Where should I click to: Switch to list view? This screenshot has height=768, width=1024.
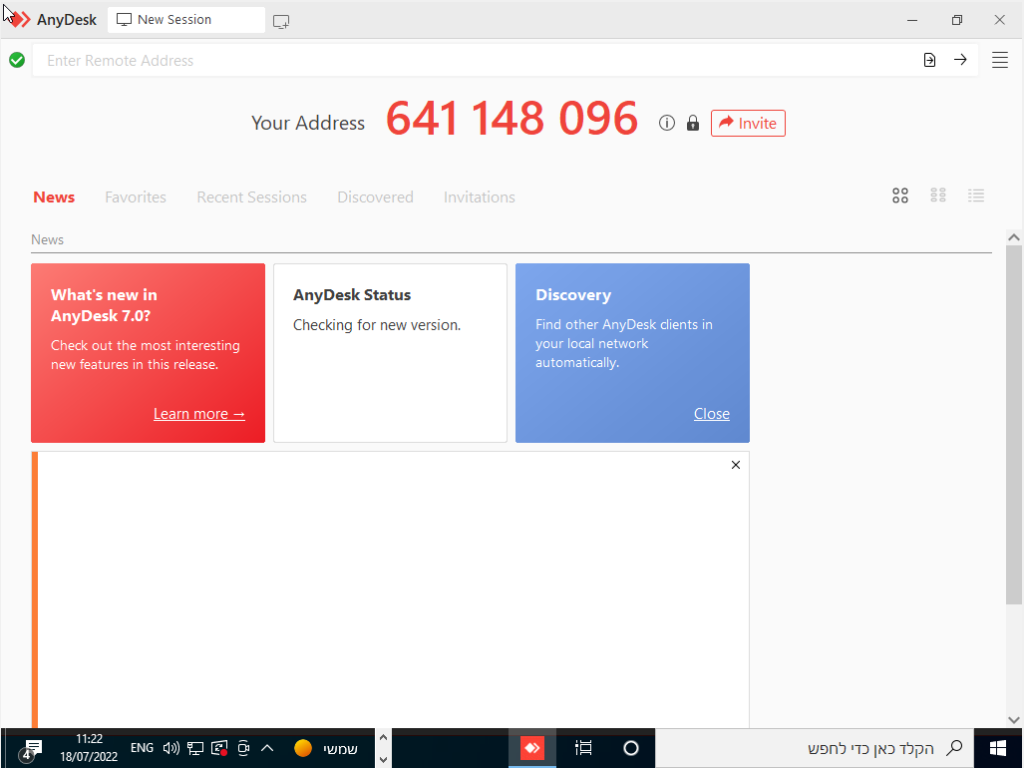(976, 195)
